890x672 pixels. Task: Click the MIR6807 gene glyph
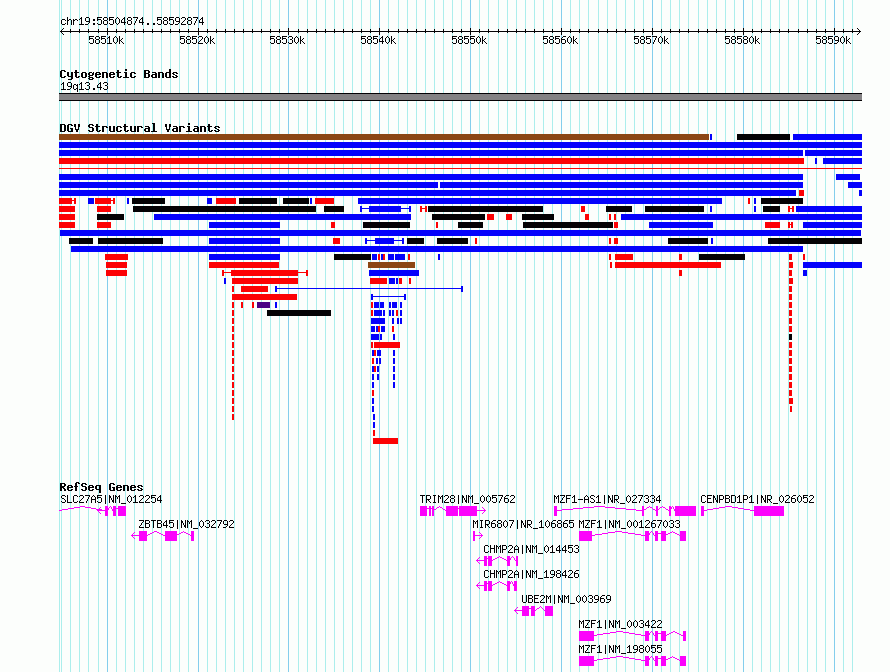477,536
